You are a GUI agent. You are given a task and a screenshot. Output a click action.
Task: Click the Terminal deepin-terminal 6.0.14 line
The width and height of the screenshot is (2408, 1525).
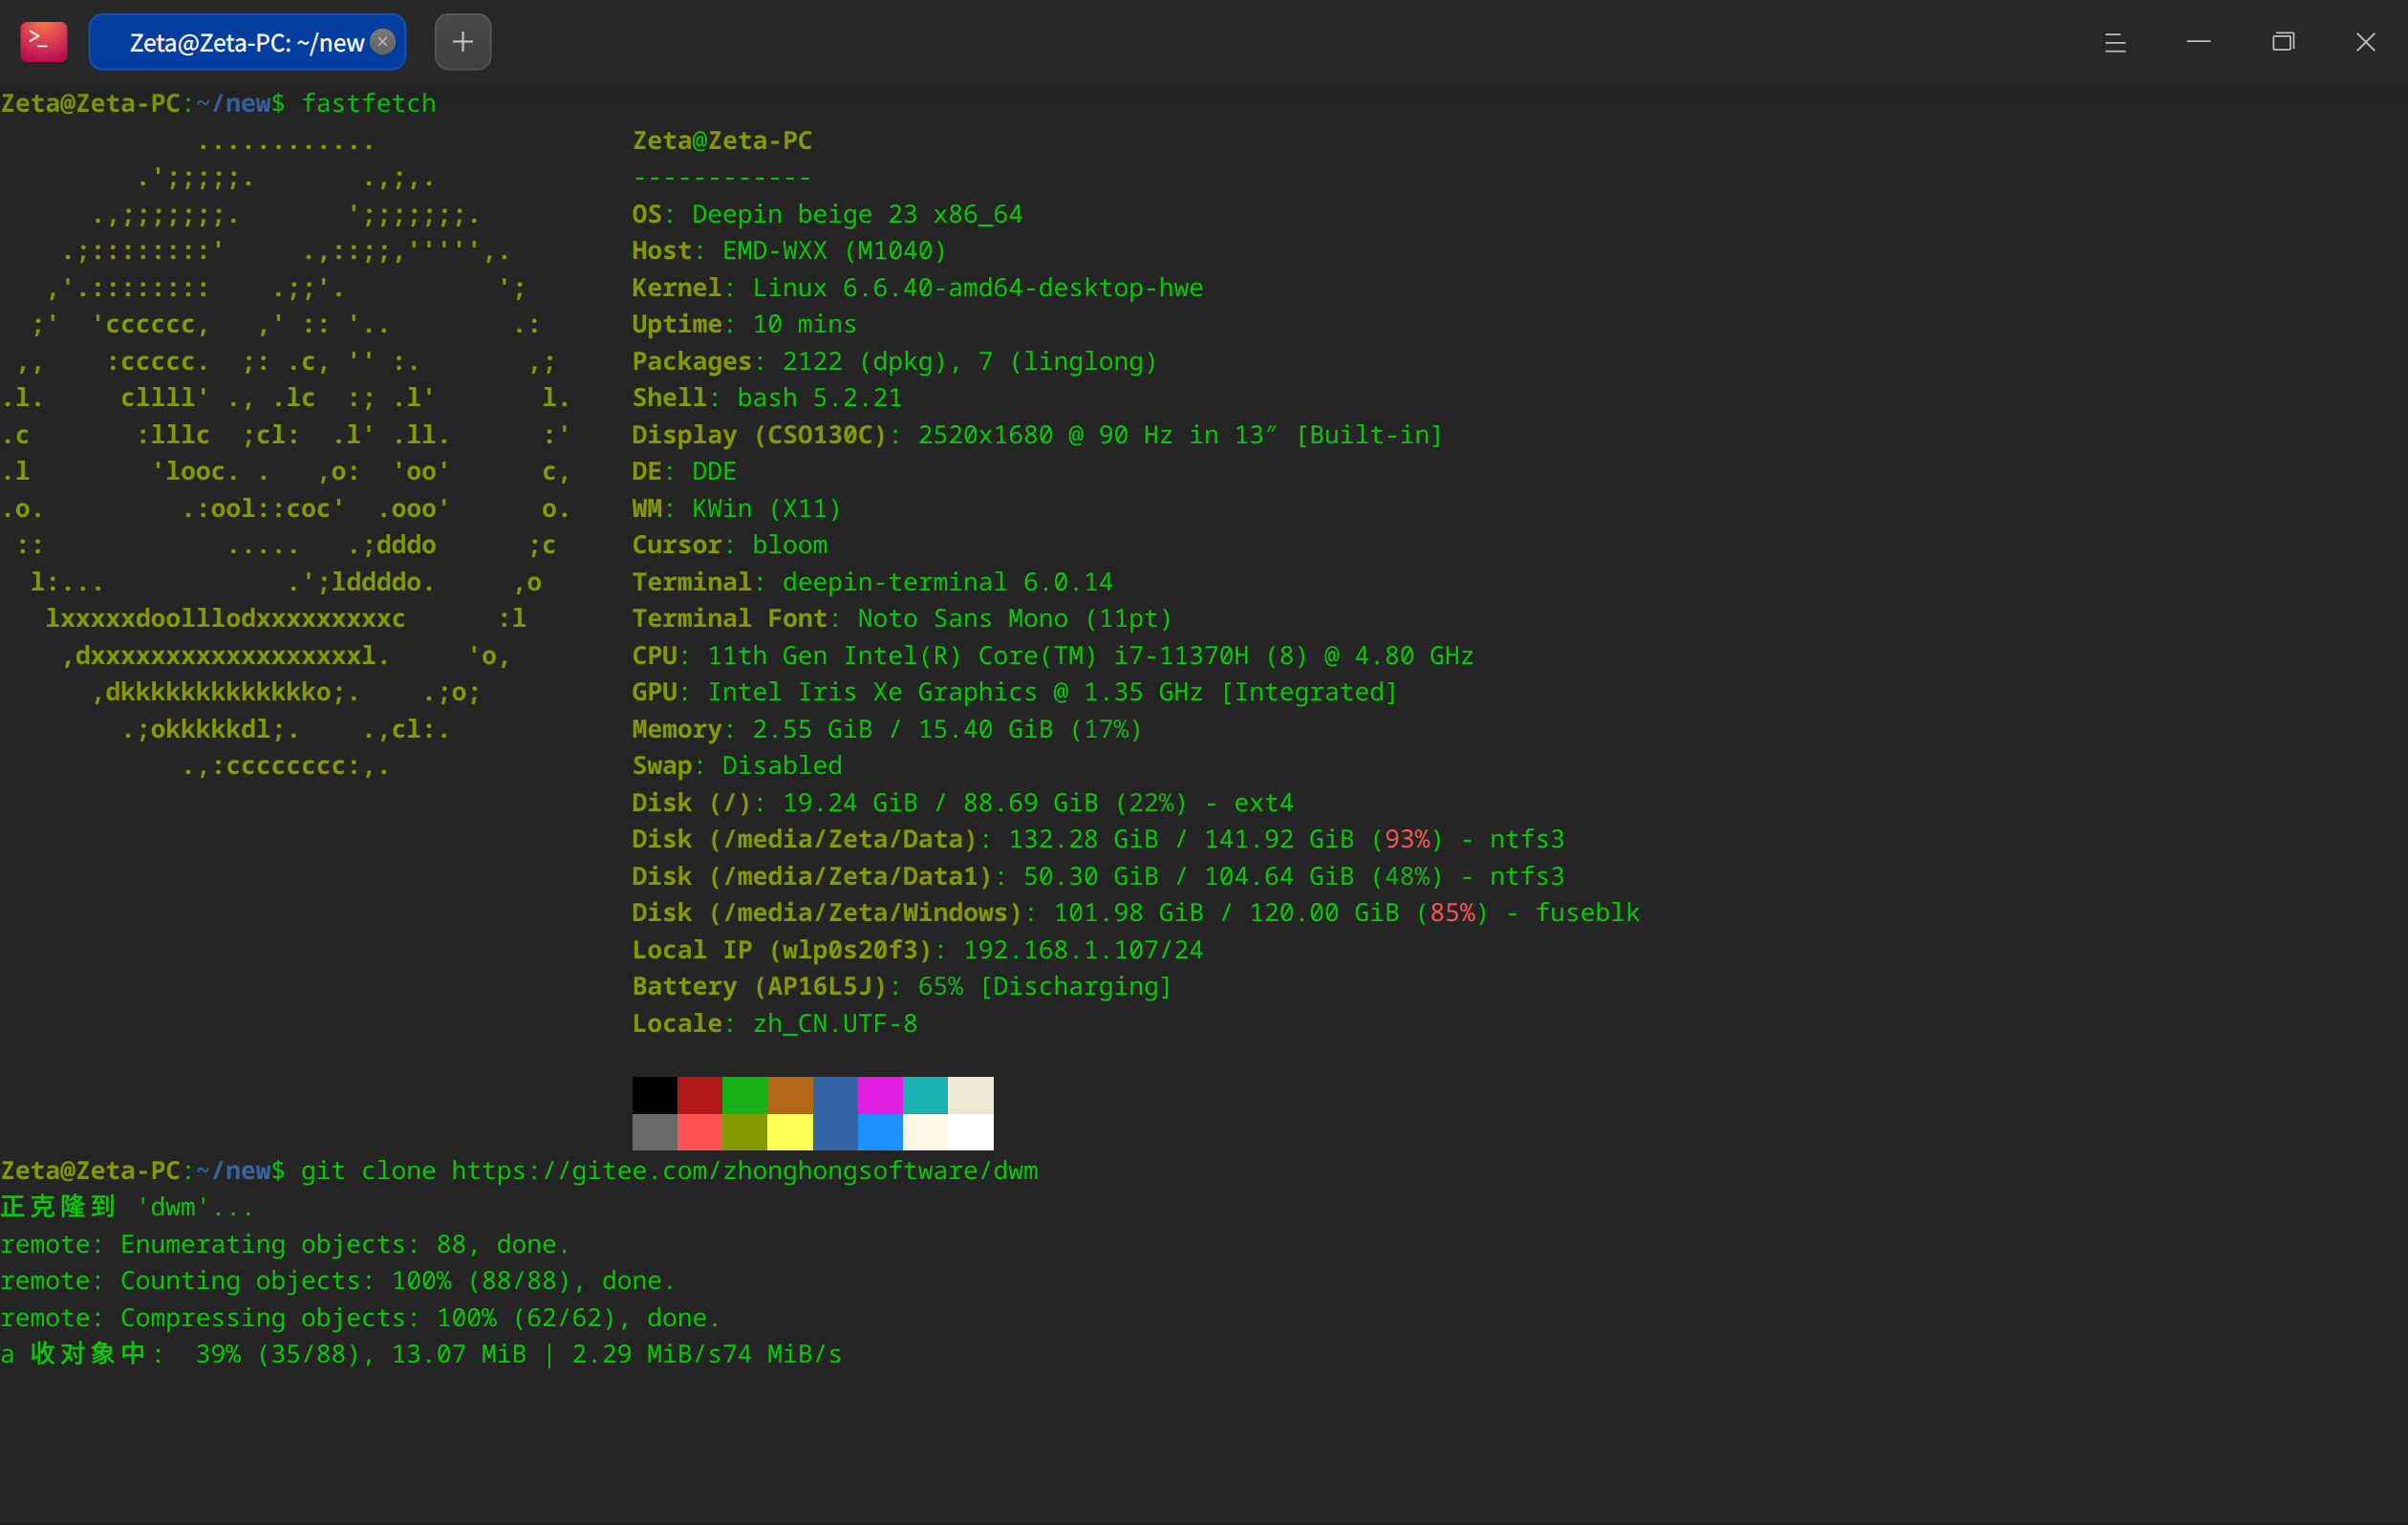(872, 582)
